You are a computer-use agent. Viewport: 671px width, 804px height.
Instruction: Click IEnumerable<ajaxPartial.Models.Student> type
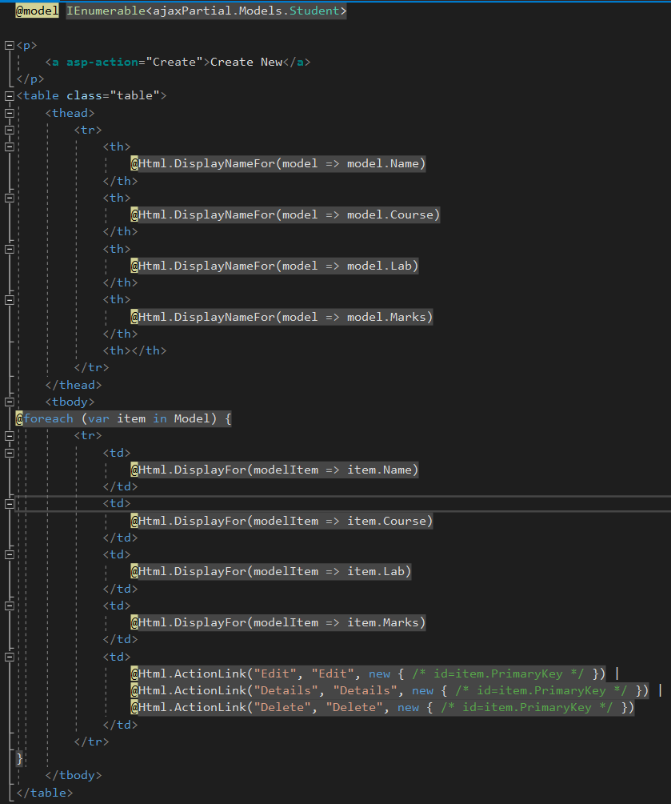coord(207,11)
